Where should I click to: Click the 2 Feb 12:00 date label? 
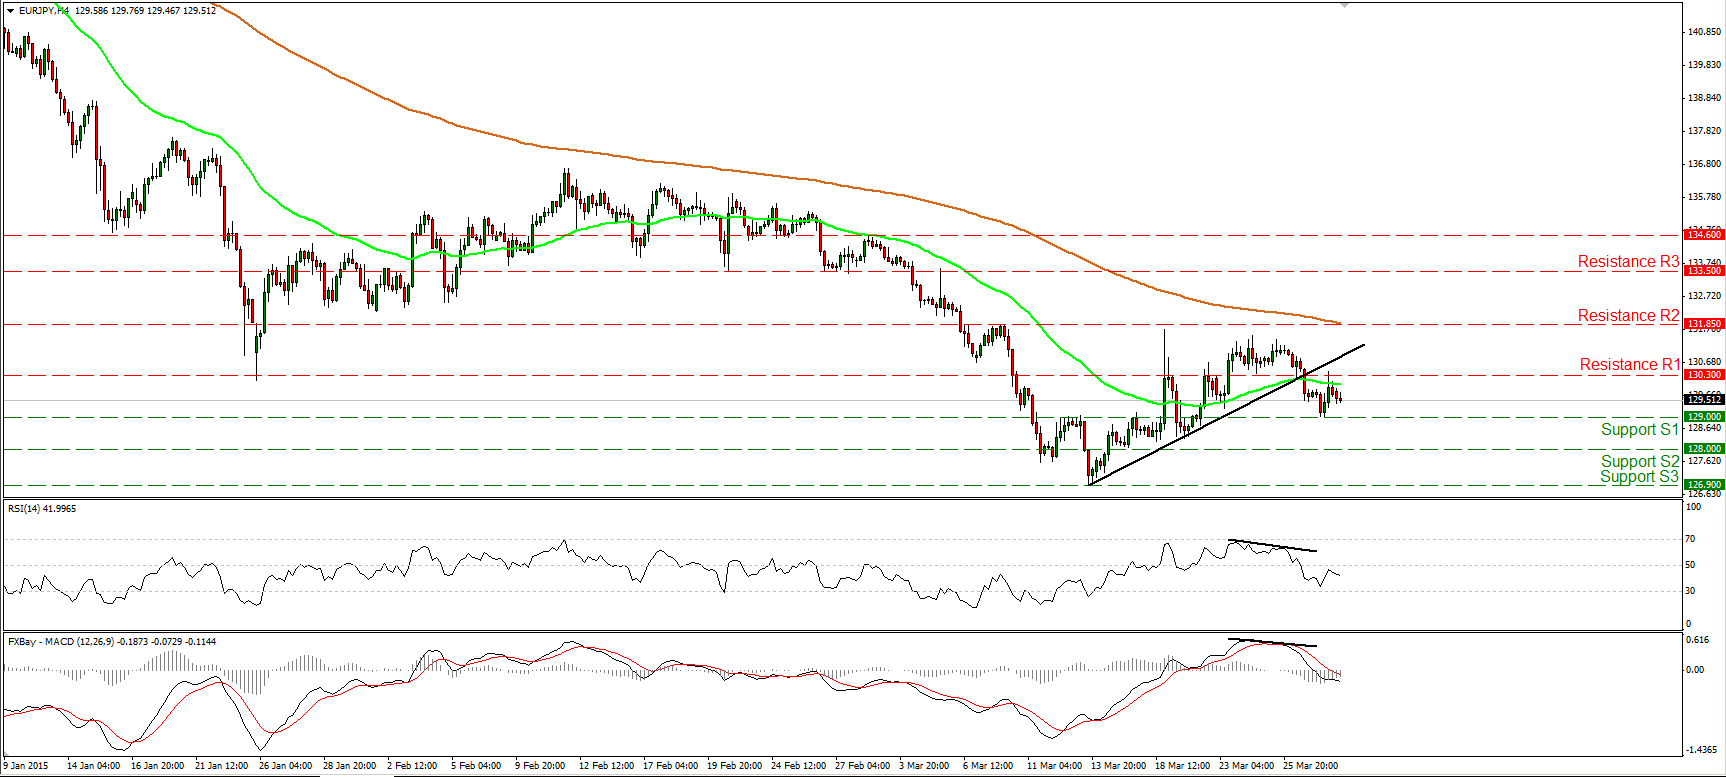point(411,766)
